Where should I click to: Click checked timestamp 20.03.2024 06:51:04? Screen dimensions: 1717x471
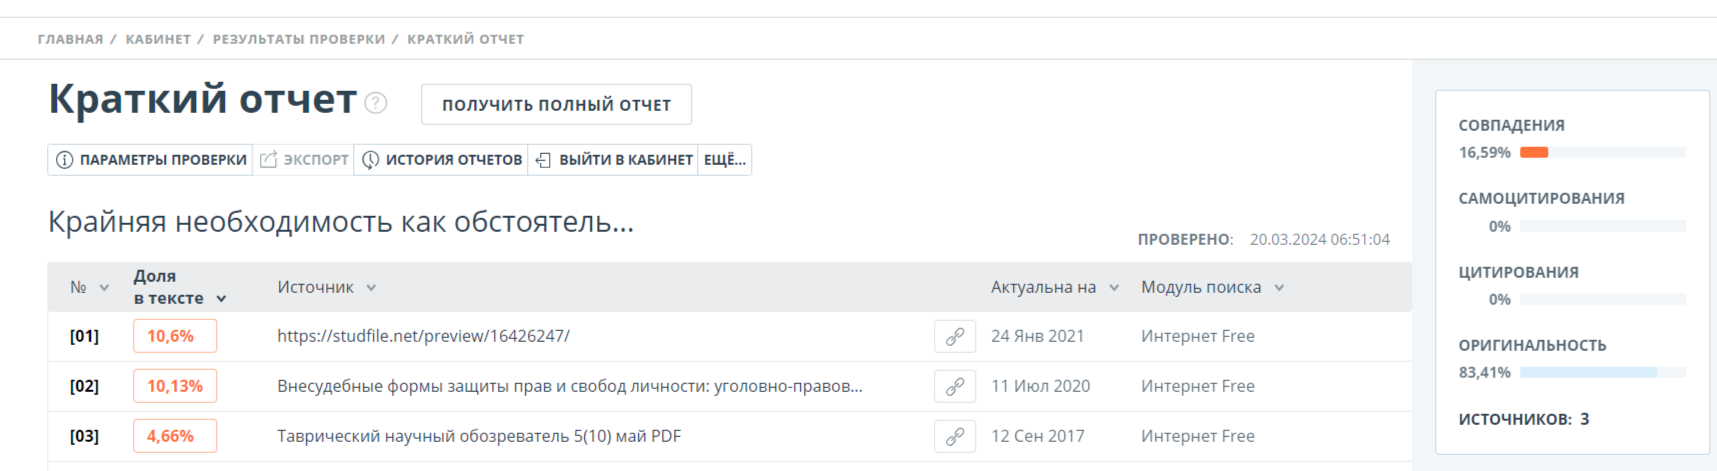click(x=1320, y=239)
